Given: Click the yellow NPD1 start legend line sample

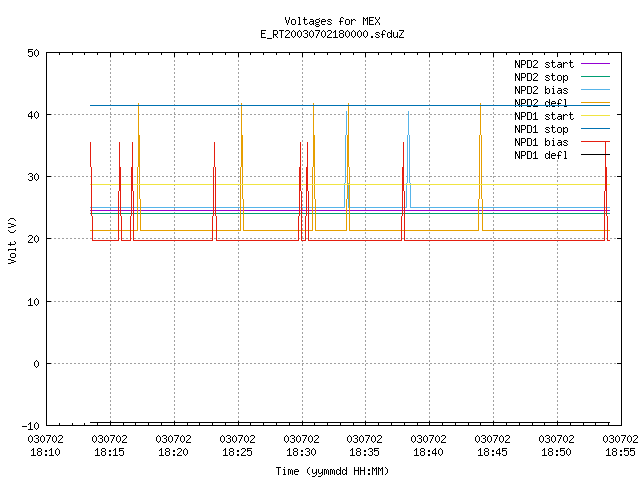Looking at the screenshot, I should [x=595, y=116].
